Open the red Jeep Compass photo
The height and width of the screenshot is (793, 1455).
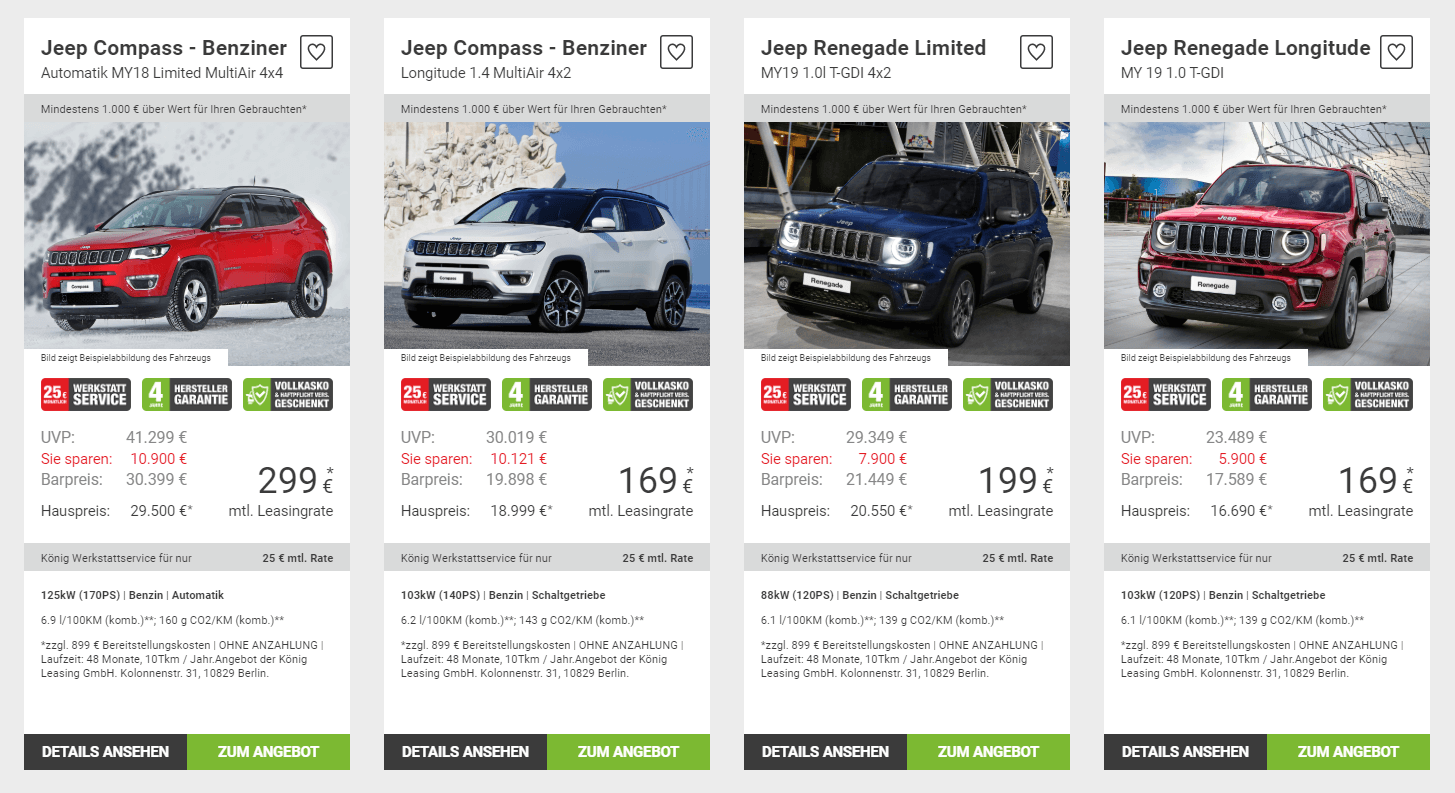(187, 244)
